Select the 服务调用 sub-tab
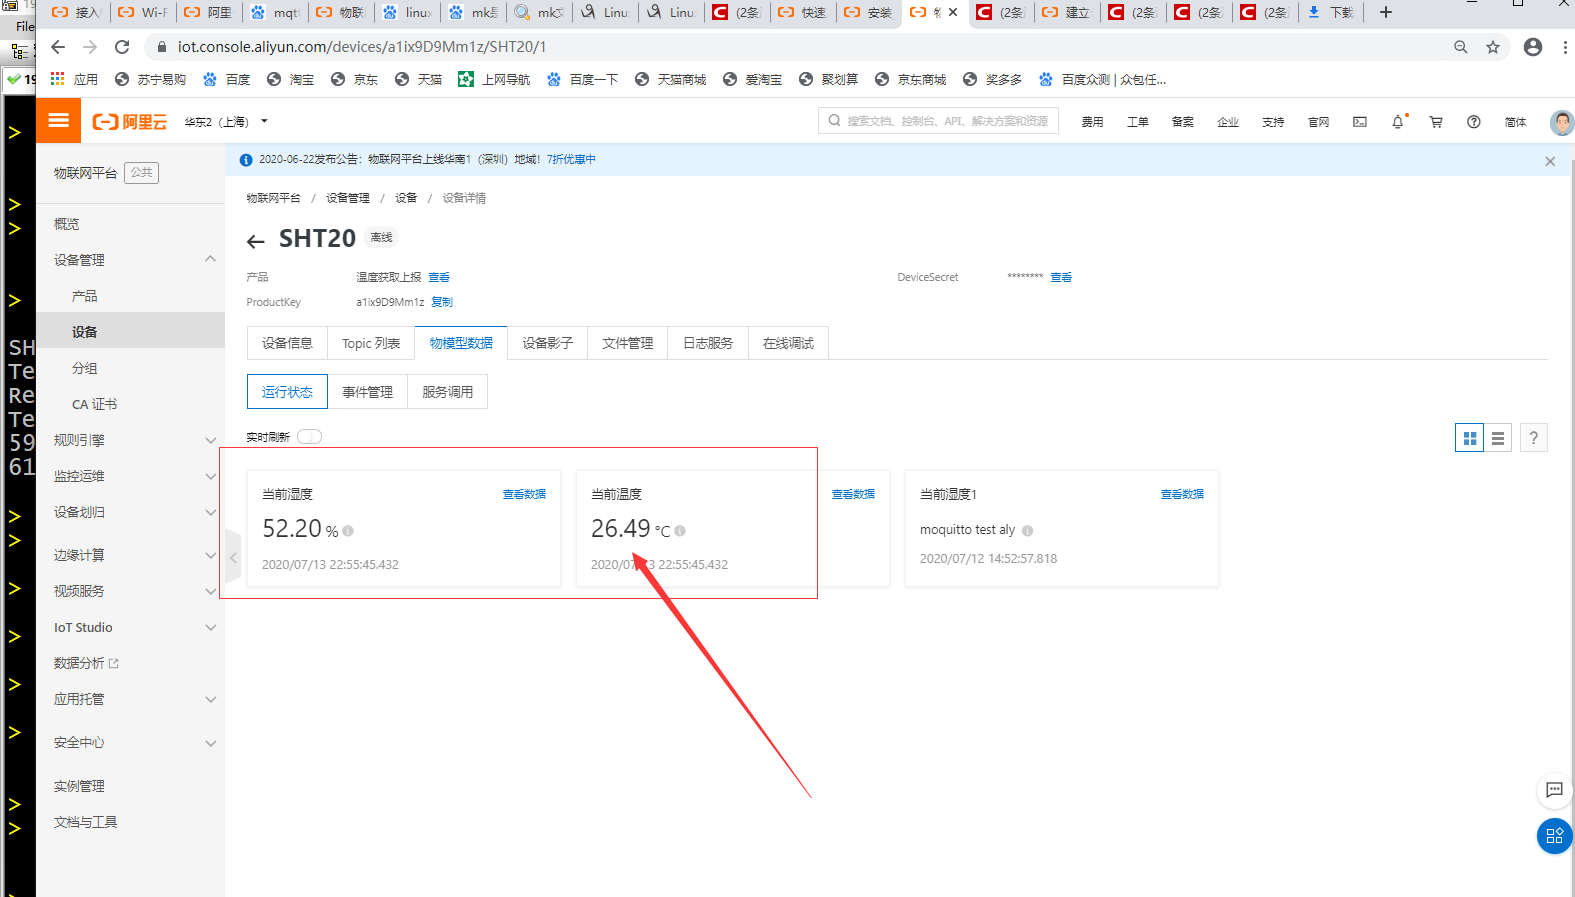 pyautogui.click(x=447, y=392)
